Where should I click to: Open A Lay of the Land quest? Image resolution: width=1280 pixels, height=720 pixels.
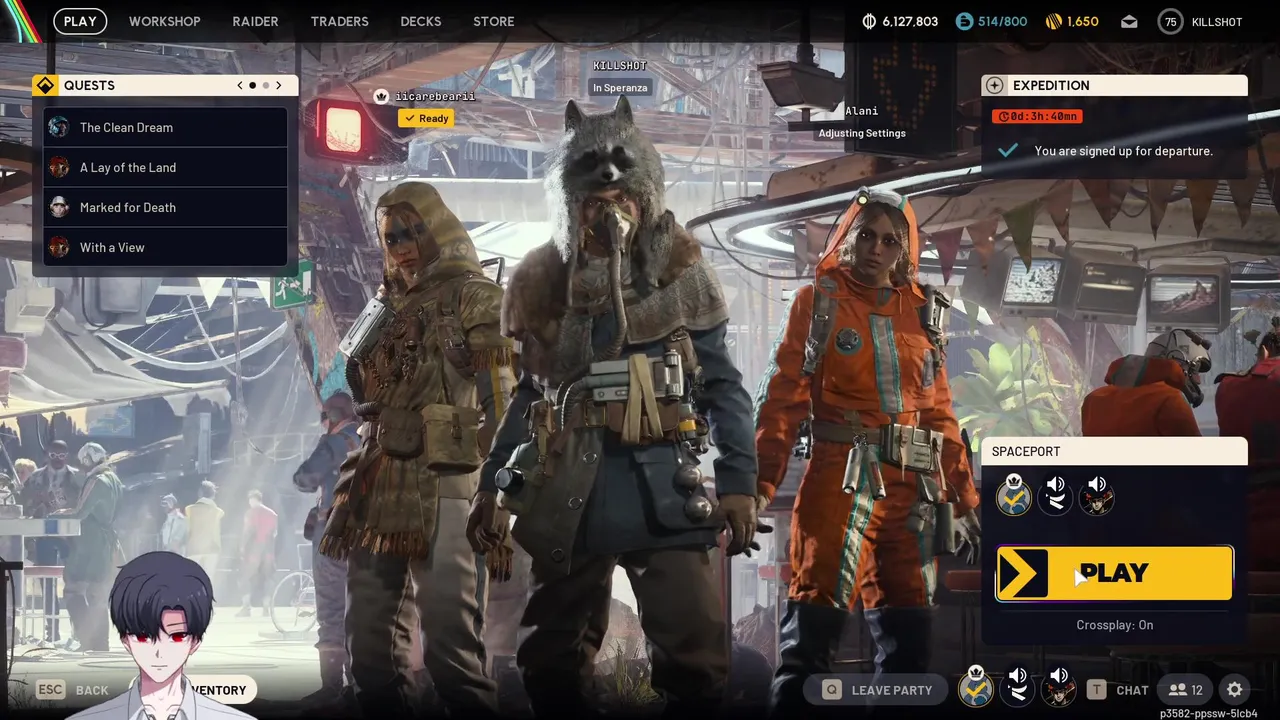click(x=165, y=167)
